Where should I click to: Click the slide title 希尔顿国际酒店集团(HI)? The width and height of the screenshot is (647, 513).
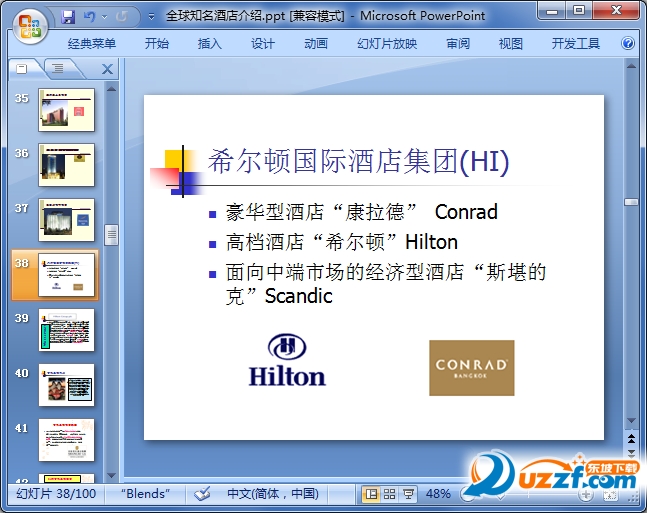[x=358, y=161]
